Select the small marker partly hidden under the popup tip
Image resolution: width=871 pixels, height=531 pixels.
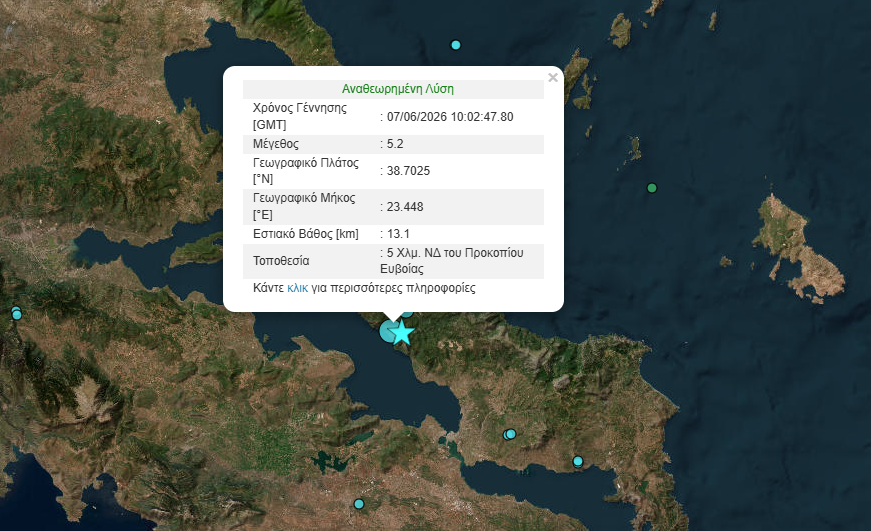point(407,313)
